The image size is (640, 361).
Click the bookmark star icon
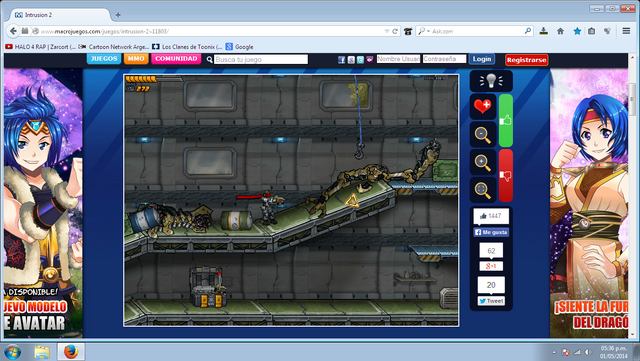tap(577, 31)
